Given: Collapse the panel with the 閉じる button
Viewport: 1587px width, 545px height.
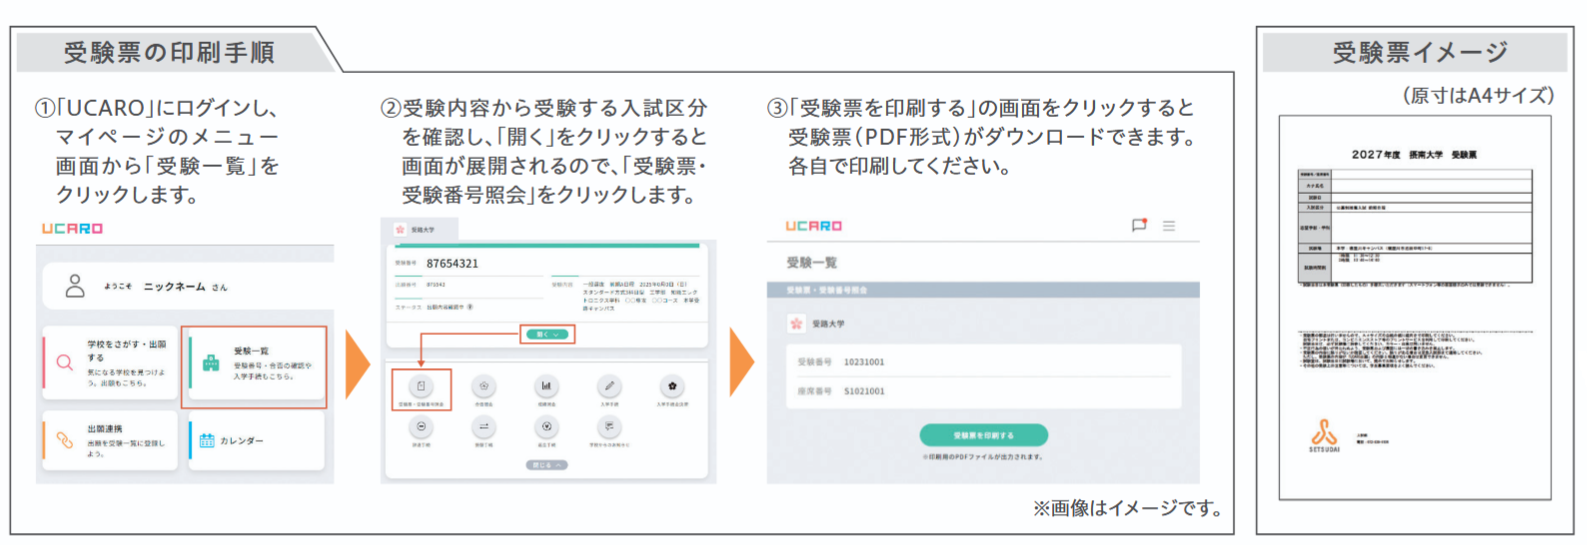Looking at the screenshot, I should [547, 465].
